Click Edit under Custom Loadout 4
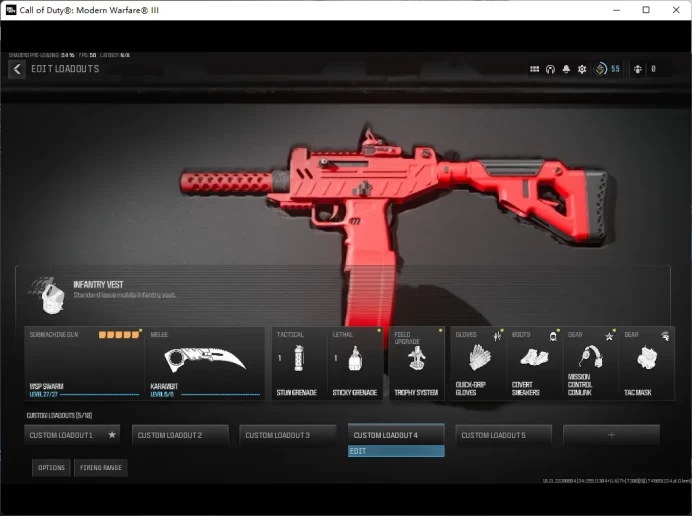The height and width of the screenshot is (516, 692). 396,451
